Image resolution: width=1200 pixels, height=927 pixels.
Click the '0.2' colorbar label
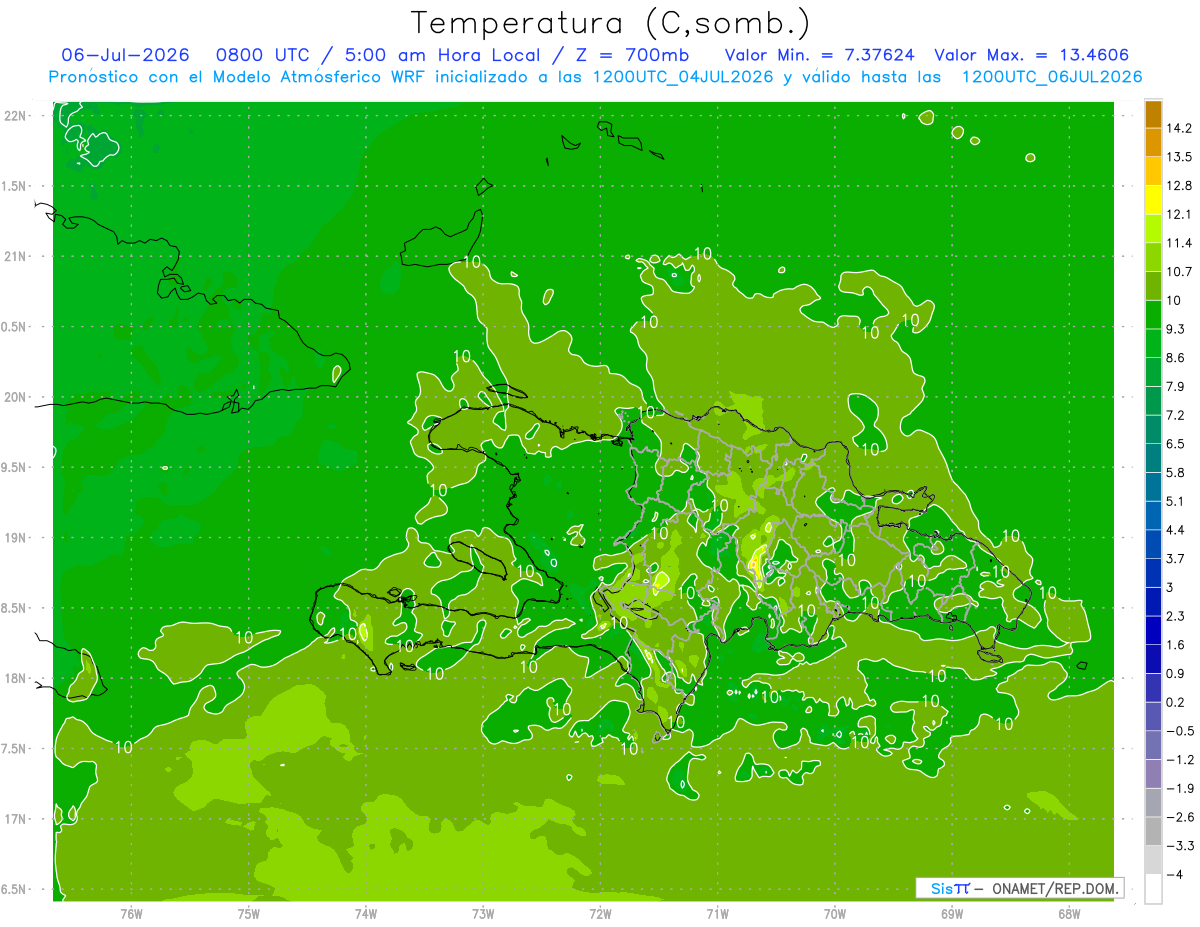(1176, 702)
